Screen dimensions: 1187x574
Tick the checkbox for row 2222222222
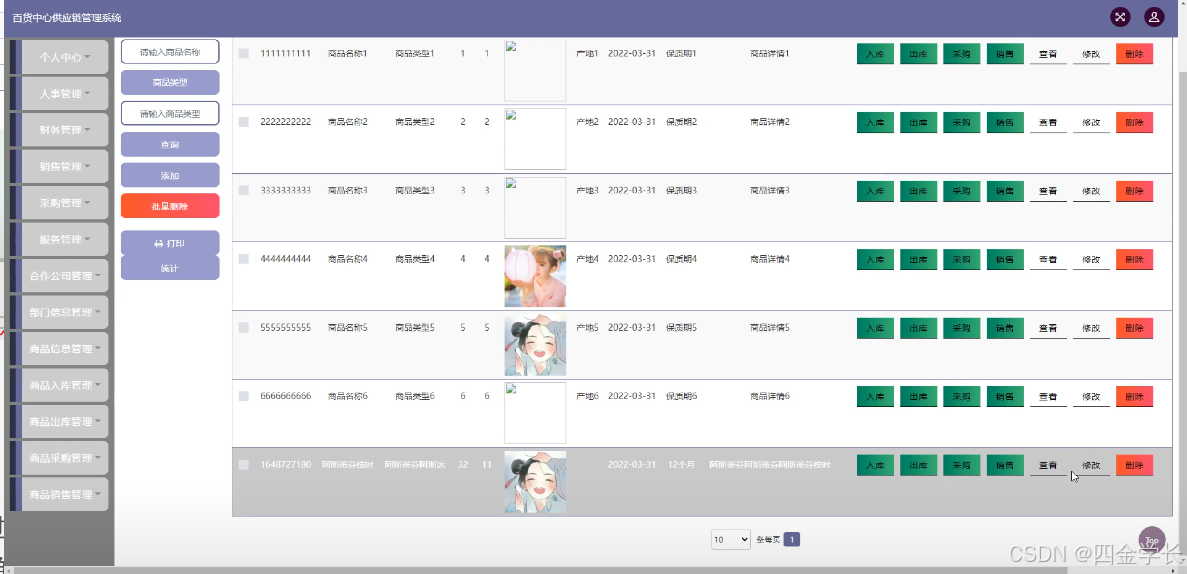coord(244,122)
